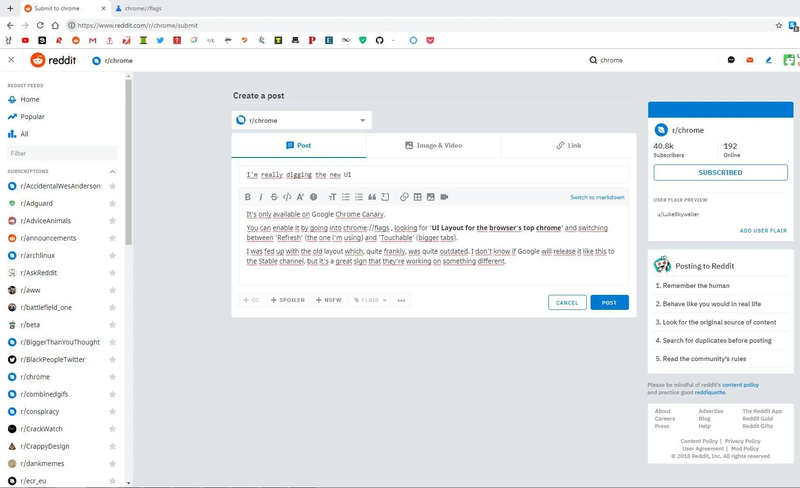Click the post title input field

[x=434, y=175]
